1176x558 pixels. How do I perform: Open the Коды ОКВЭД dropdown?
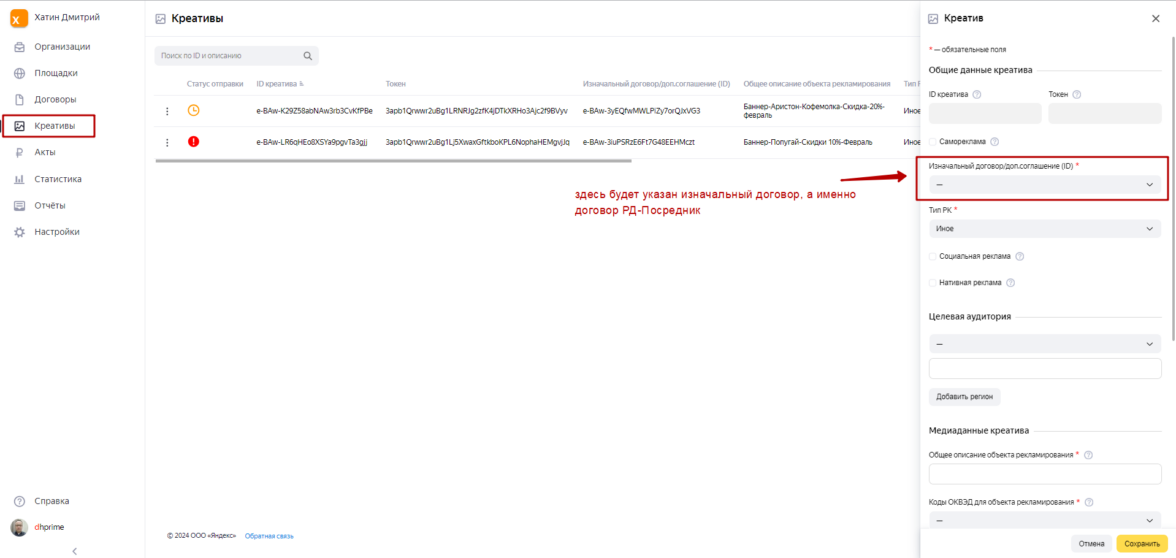pos(1045,520)
